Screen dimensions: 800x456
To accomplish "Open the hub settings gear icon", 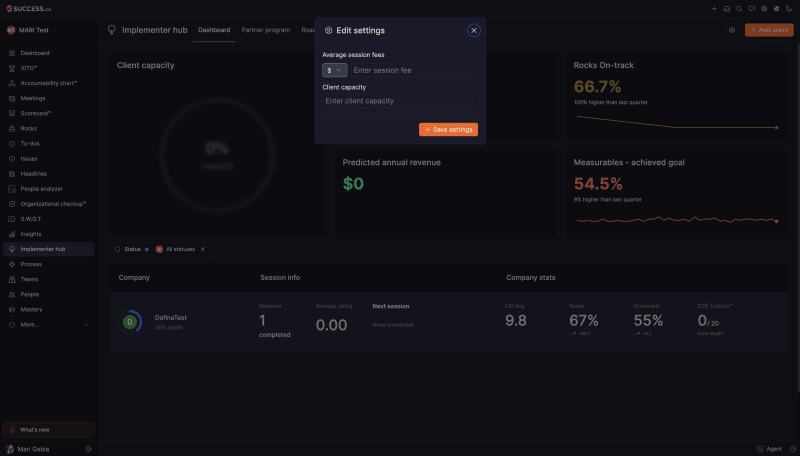I will tap(732, 30).
